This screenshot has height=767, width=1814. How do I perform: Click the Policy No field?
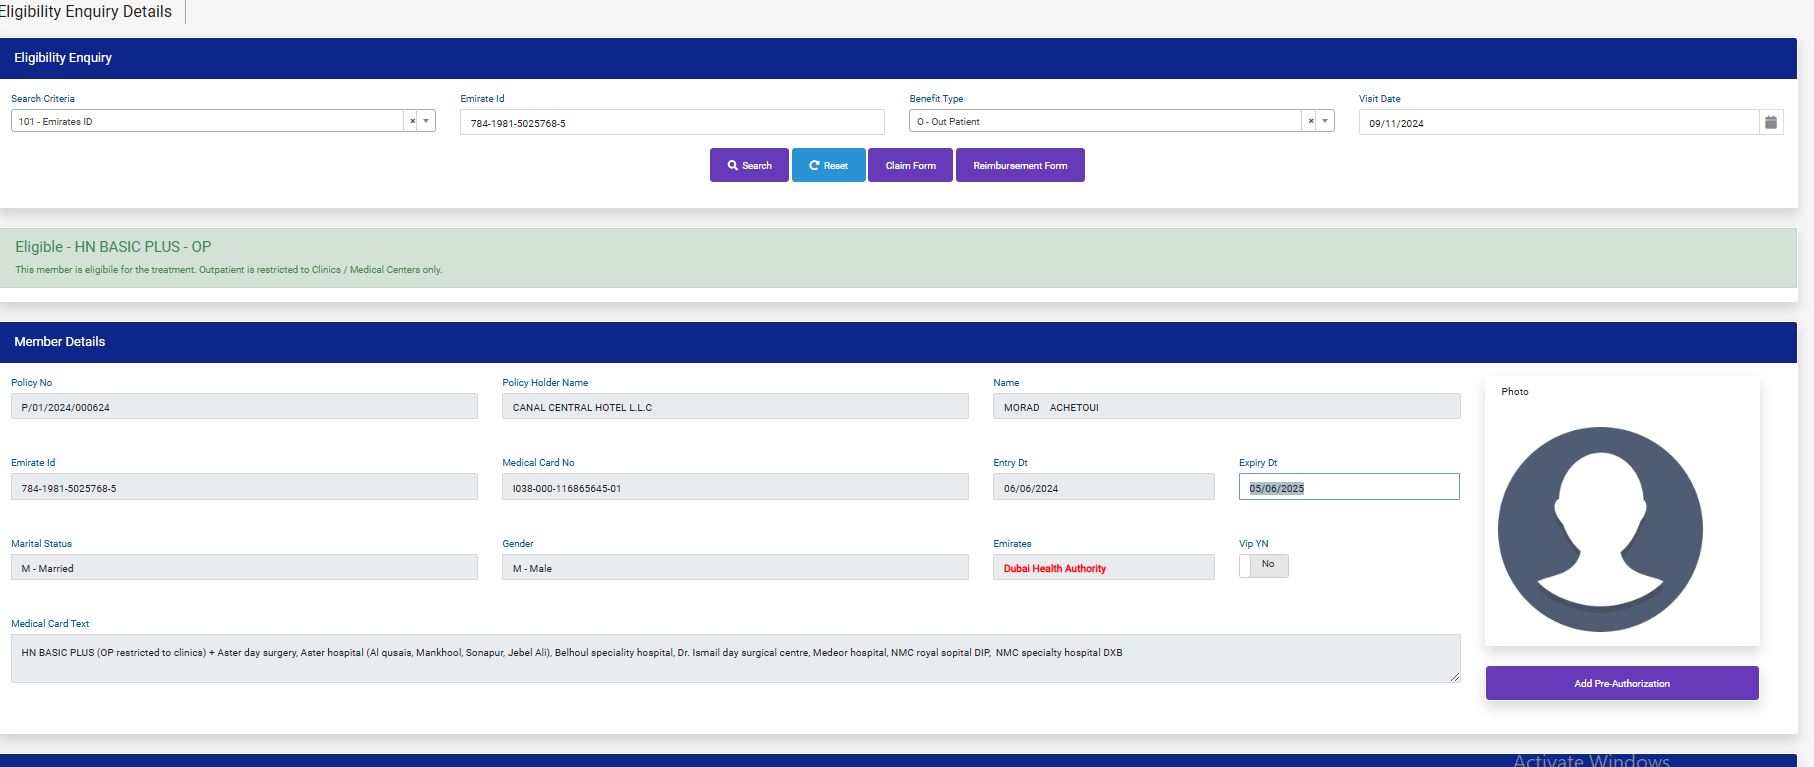[x=244, y=407]
